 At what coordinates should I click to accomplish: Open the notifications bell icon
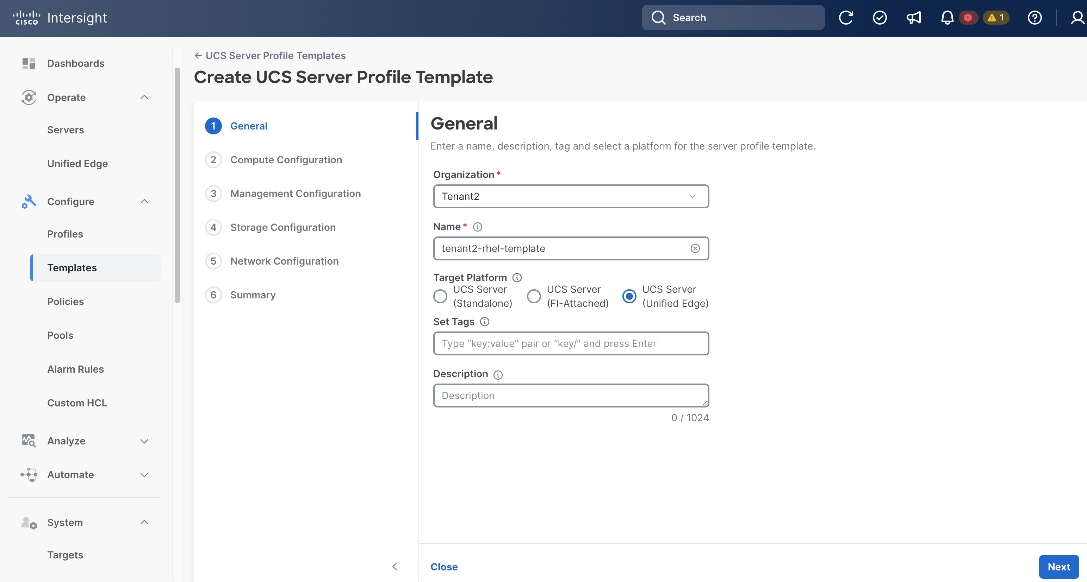coord(947,18)
